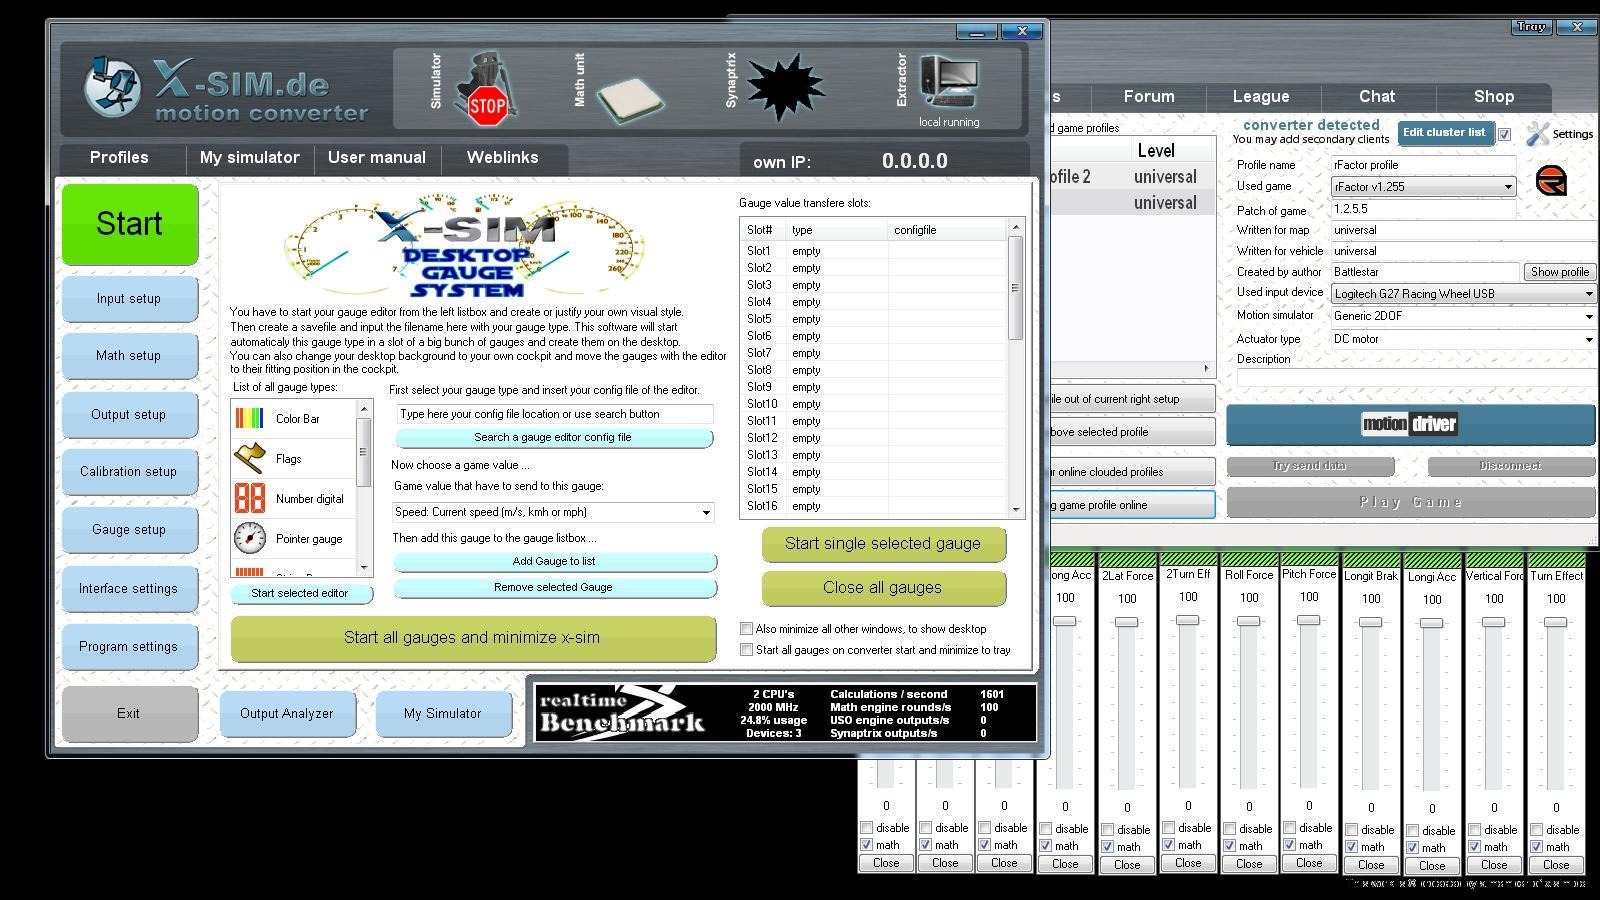The width and height of the screenshot is (1600, 900).
Task: Click gauge types list scroll down arrow
Action: 364,567
